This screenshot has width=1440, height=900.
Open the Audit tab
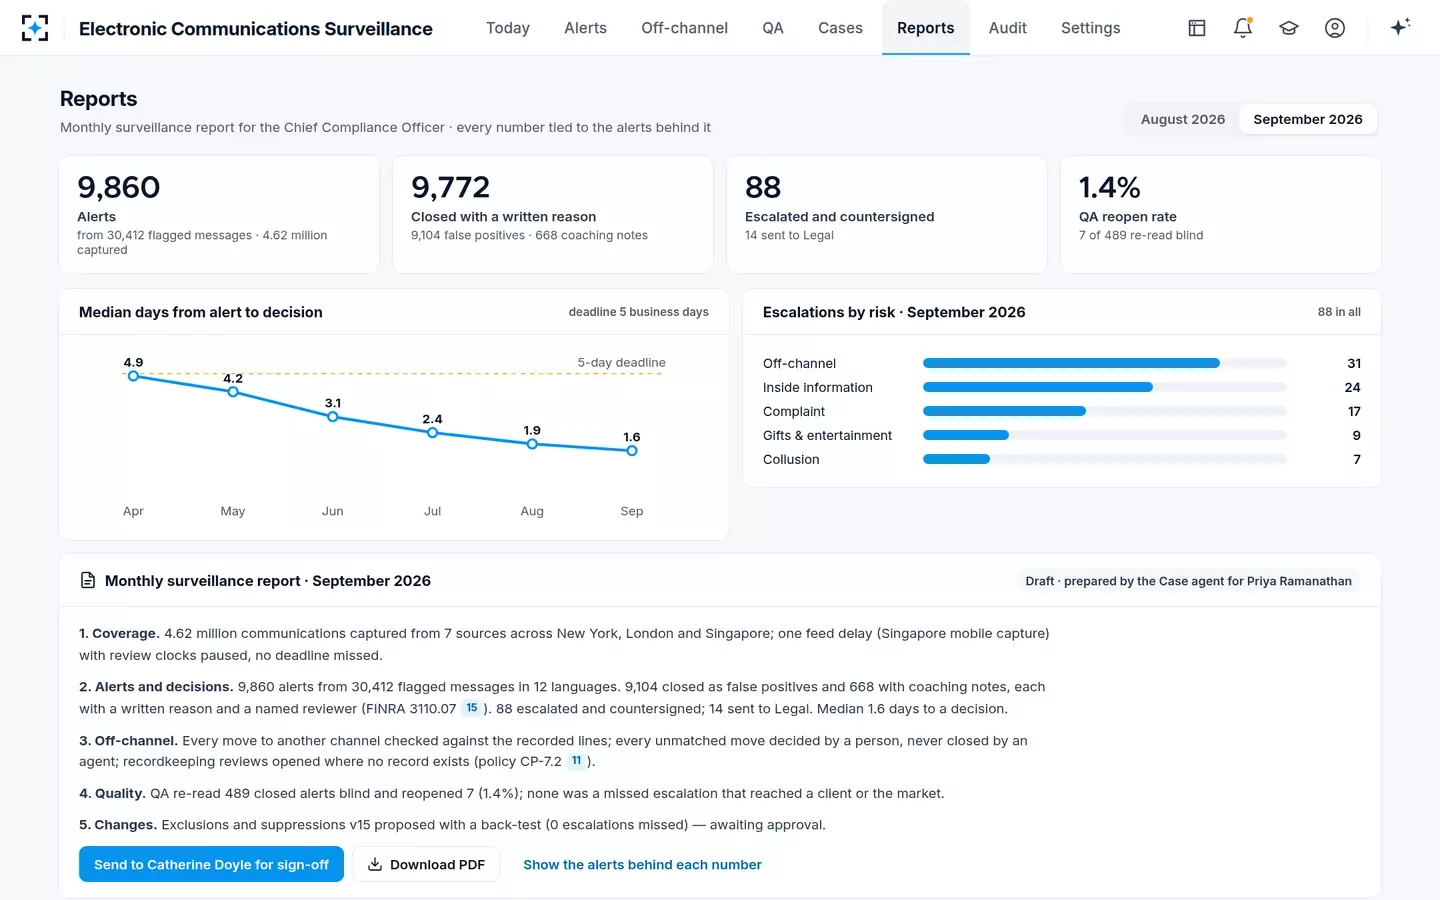[1008, 28]
